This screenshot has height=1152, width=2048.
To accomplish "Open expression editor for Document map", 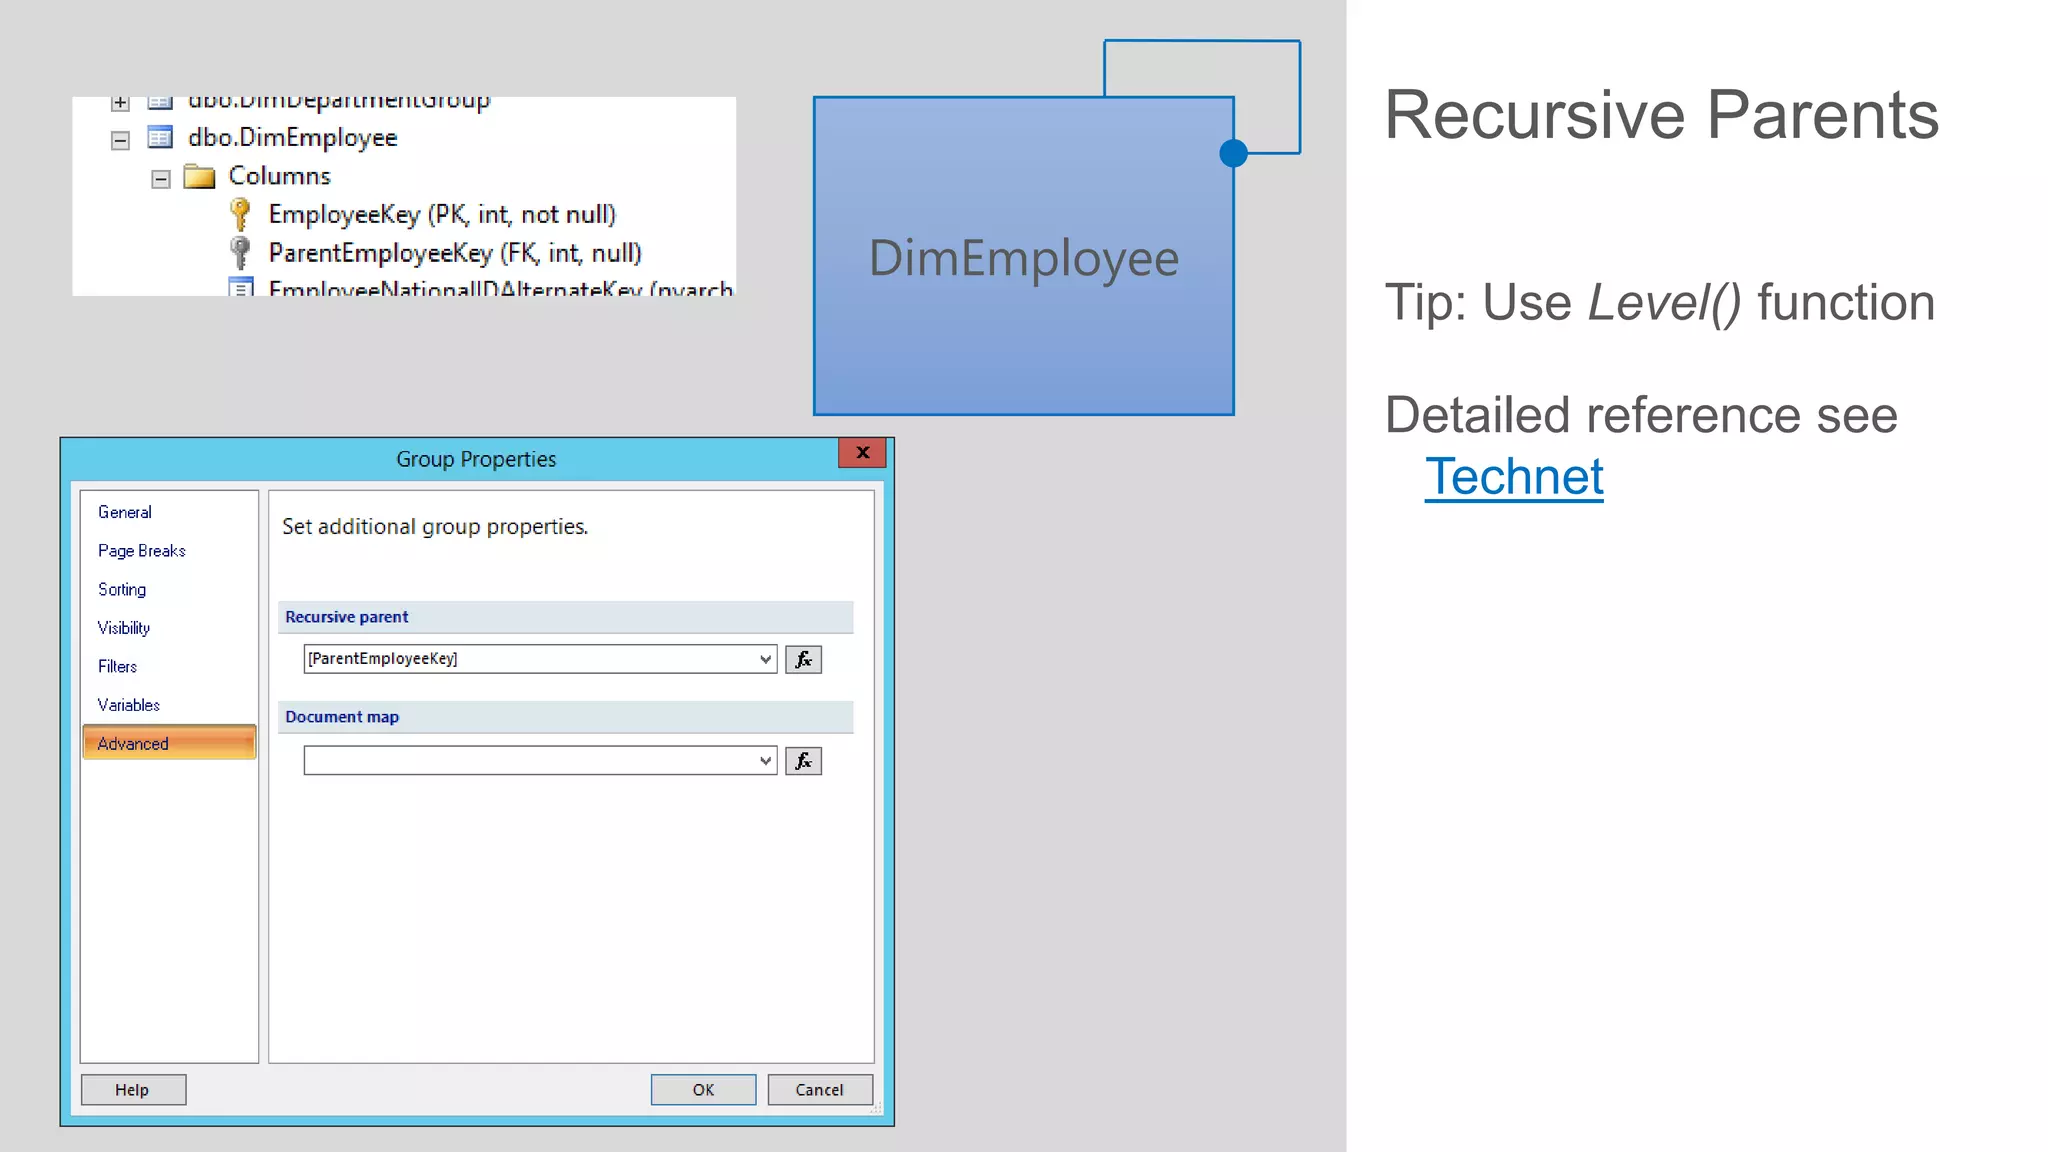I will click(803, 761).
